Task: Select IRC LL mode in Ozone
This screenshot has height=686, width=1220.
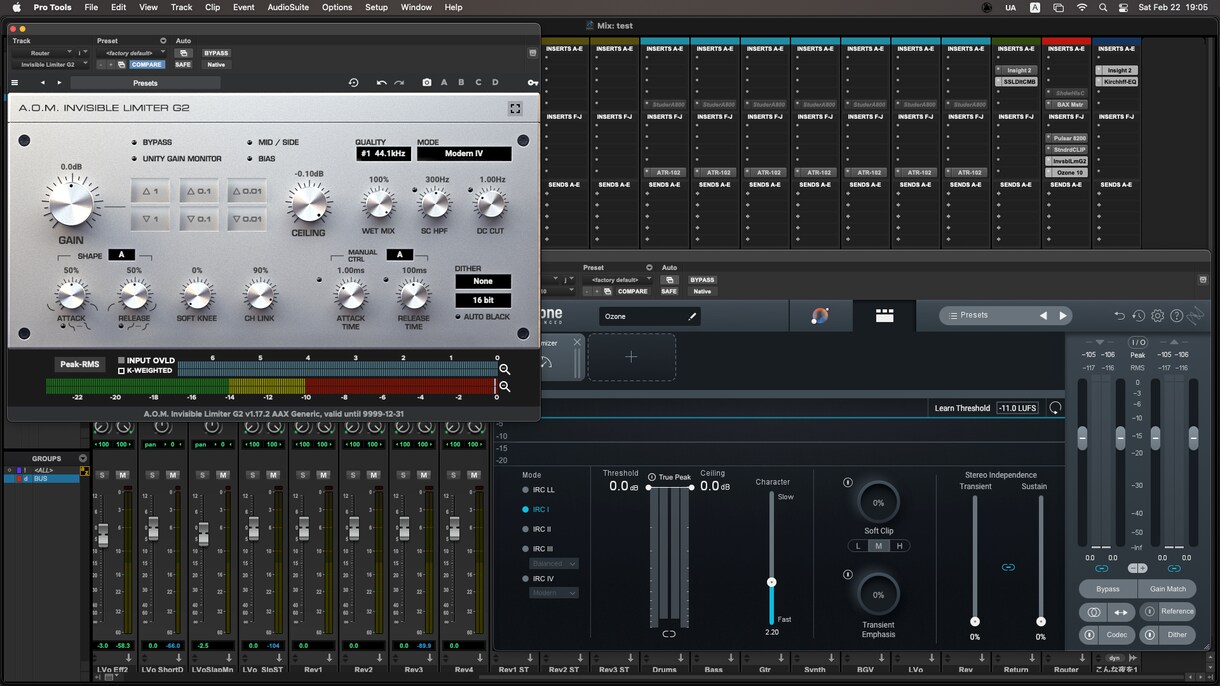Action: coord(526,490)
